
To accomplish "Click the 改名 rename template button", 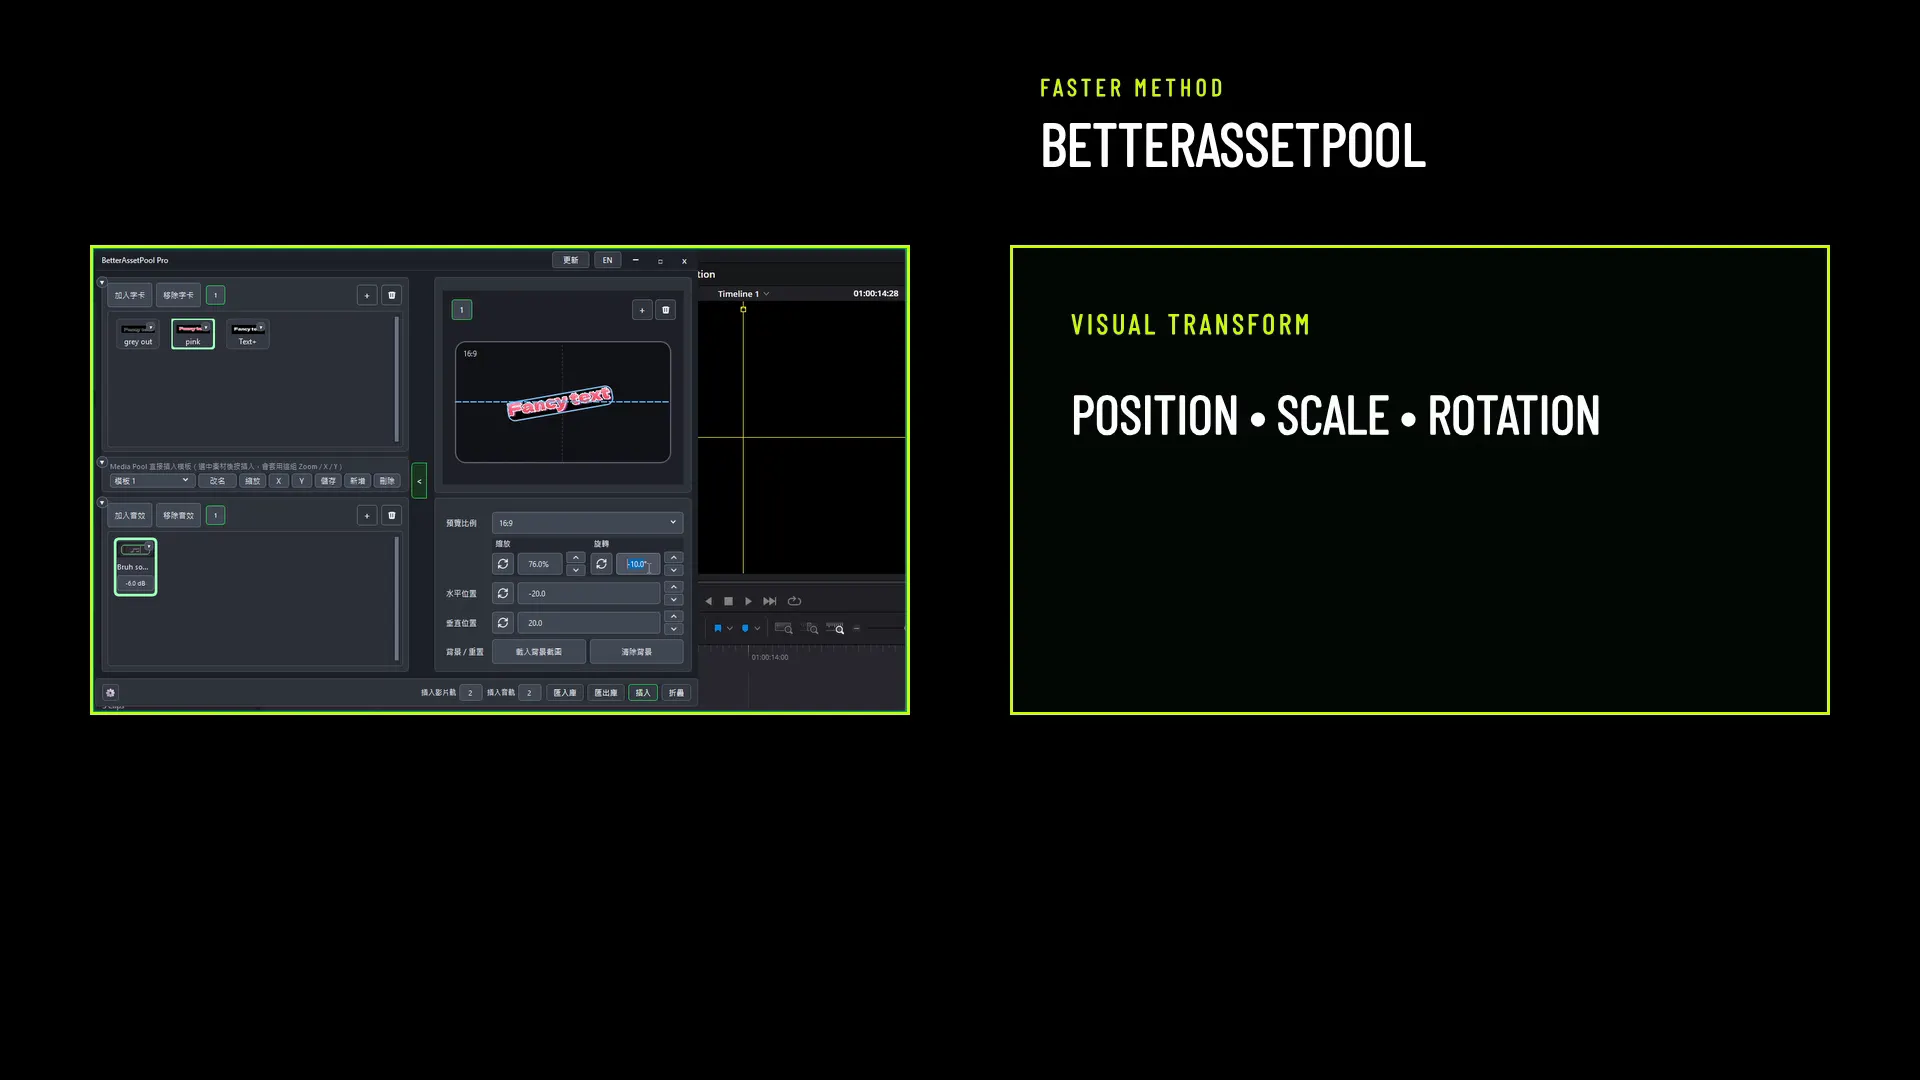I will [217, 481].
